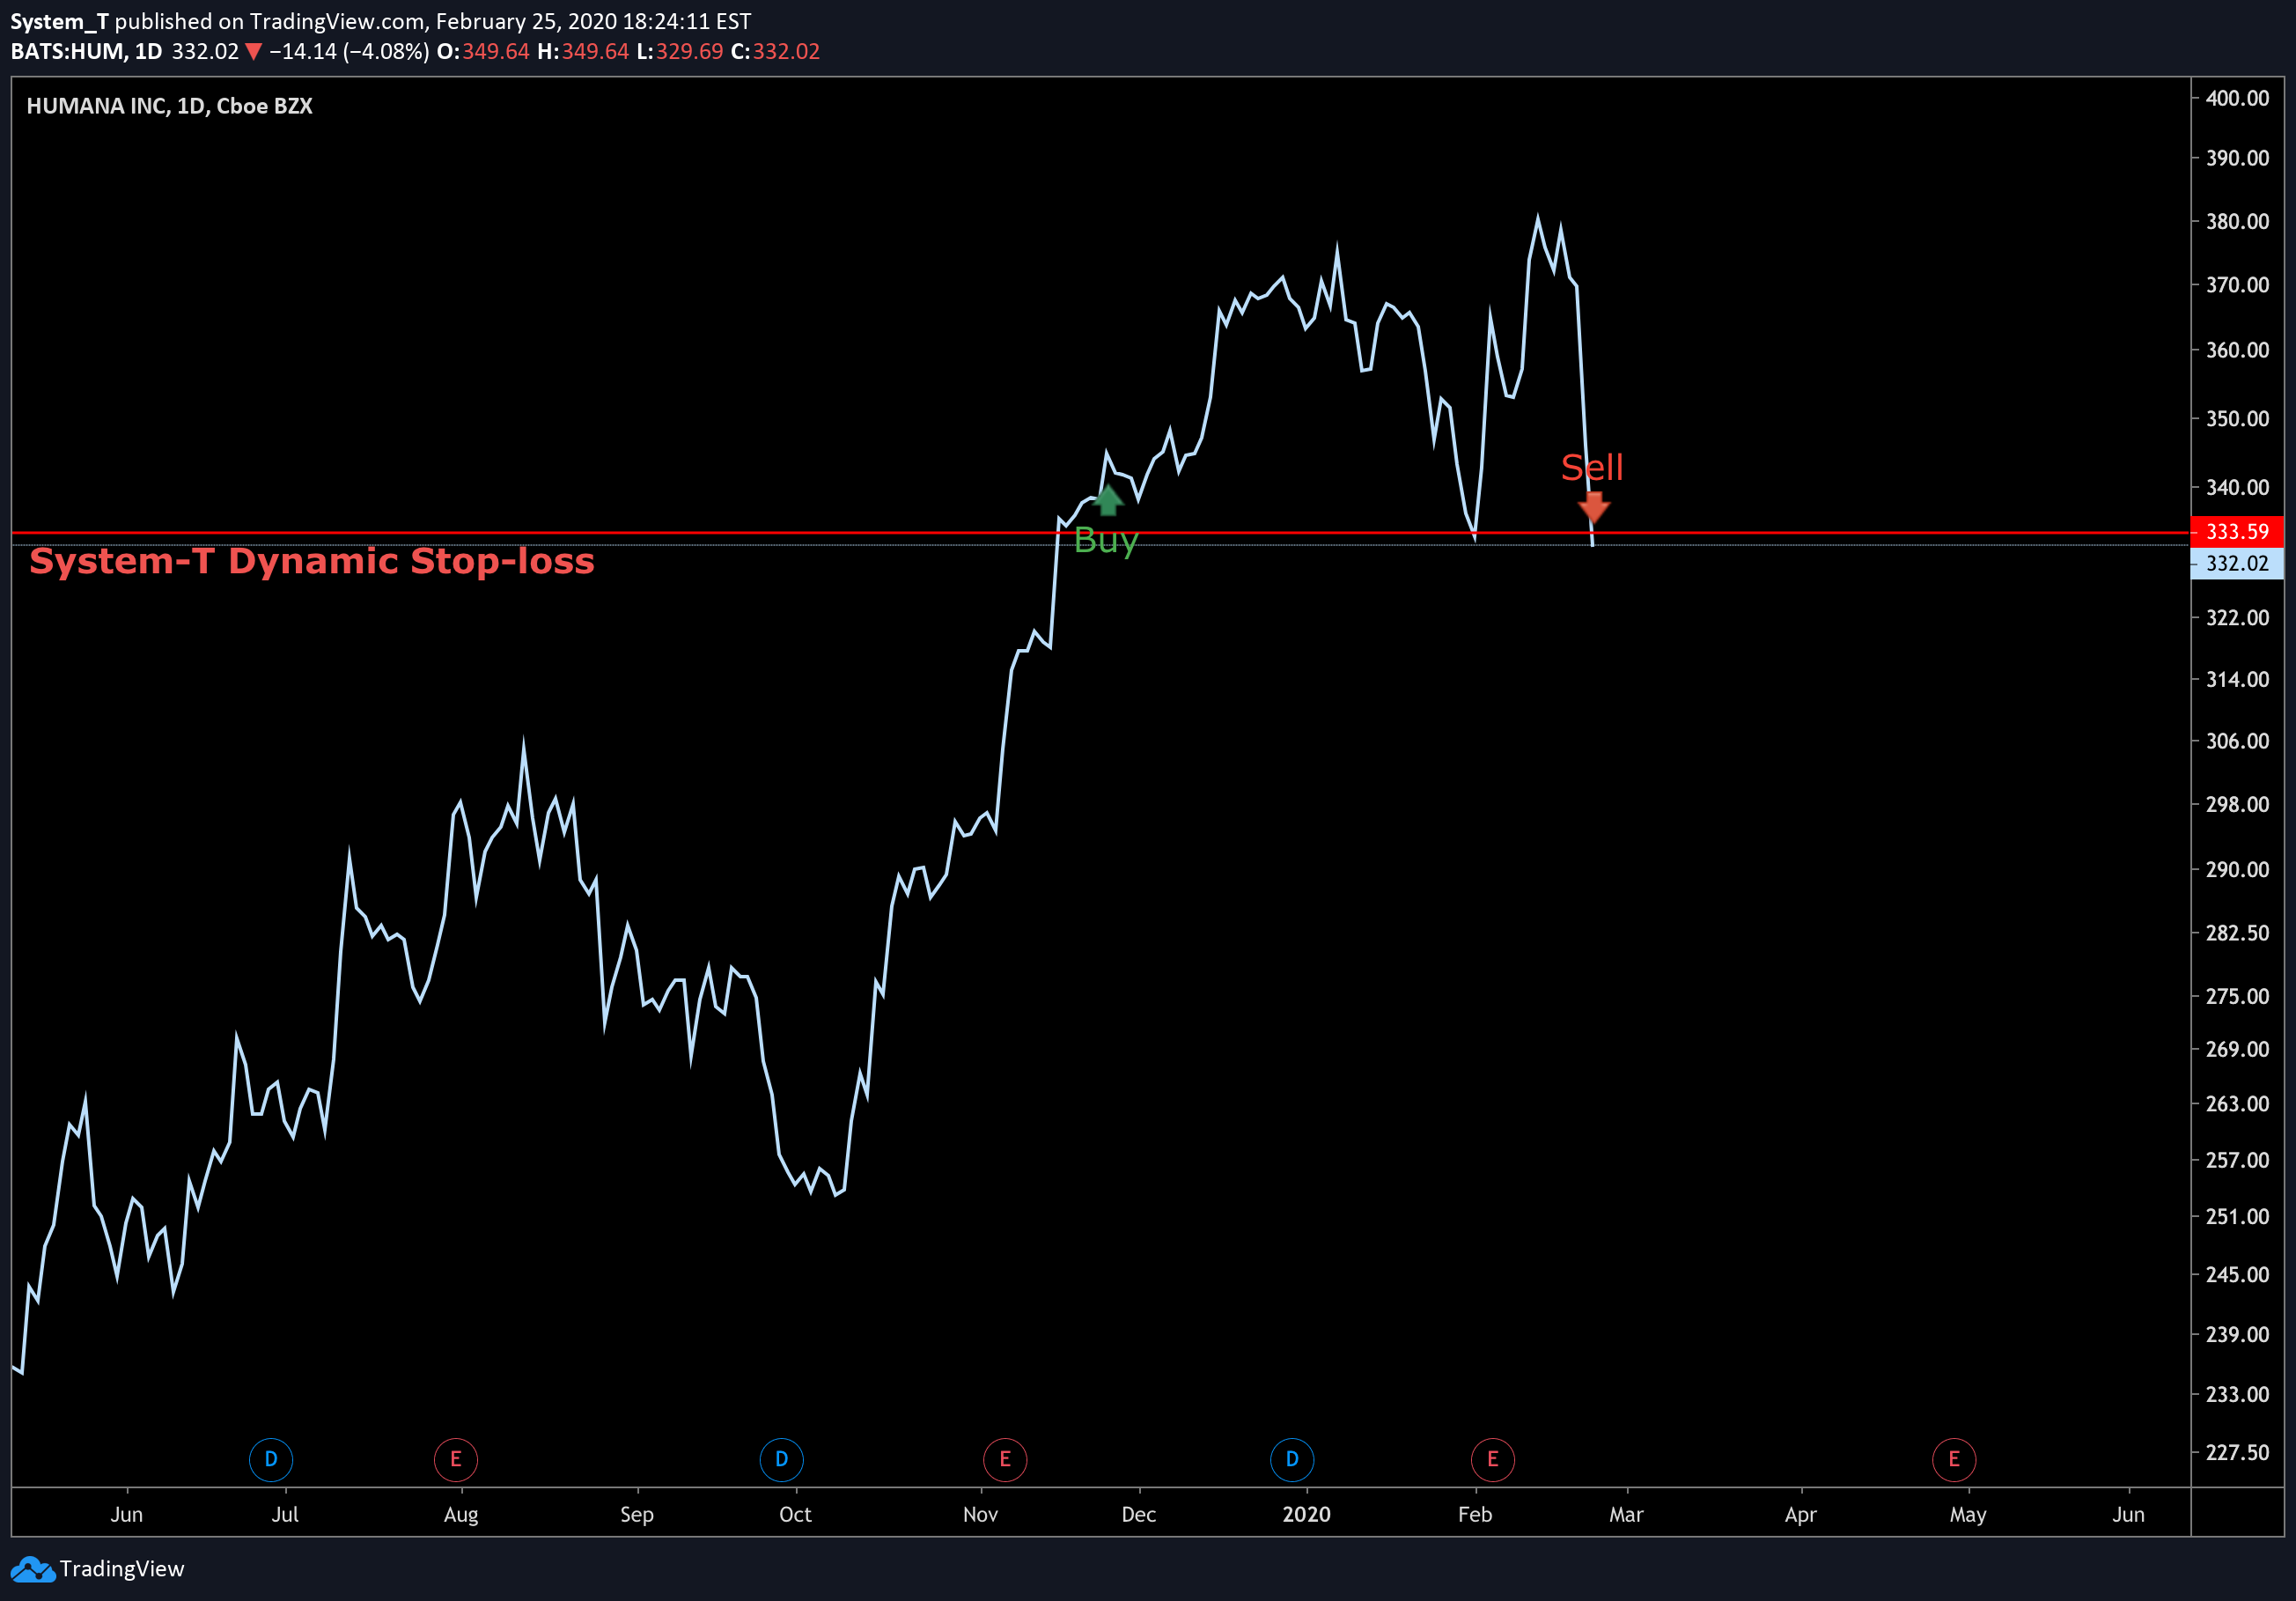Click the Jul time axis label
This screenshot has width=2296, height=1601.
pyautogui.click(x=285, y=1514)
